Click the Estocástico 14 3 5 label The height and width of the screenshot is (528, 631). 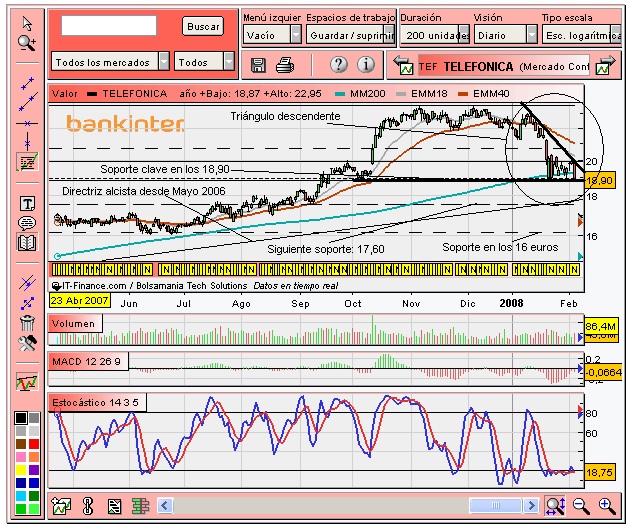click(x=97, y=402)
